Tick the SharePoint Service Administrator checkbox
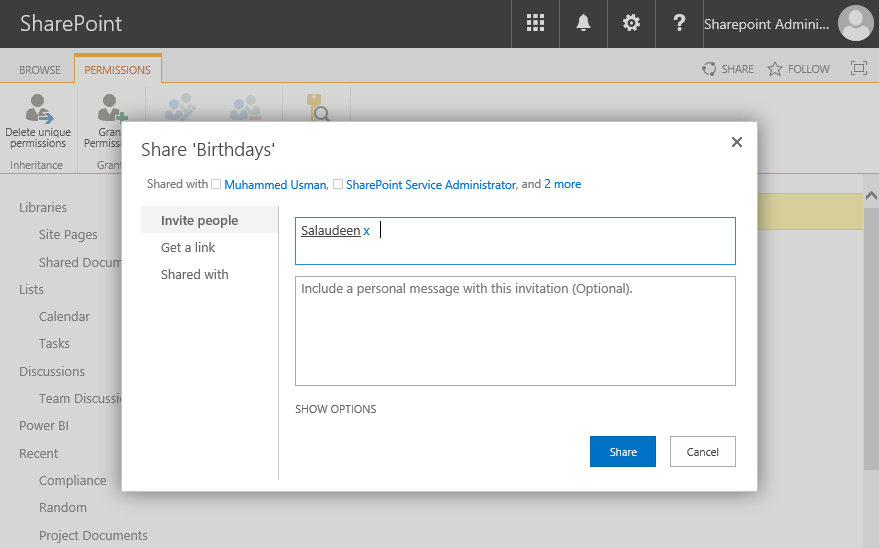This screenshot has width=879, height=548. 337,184
